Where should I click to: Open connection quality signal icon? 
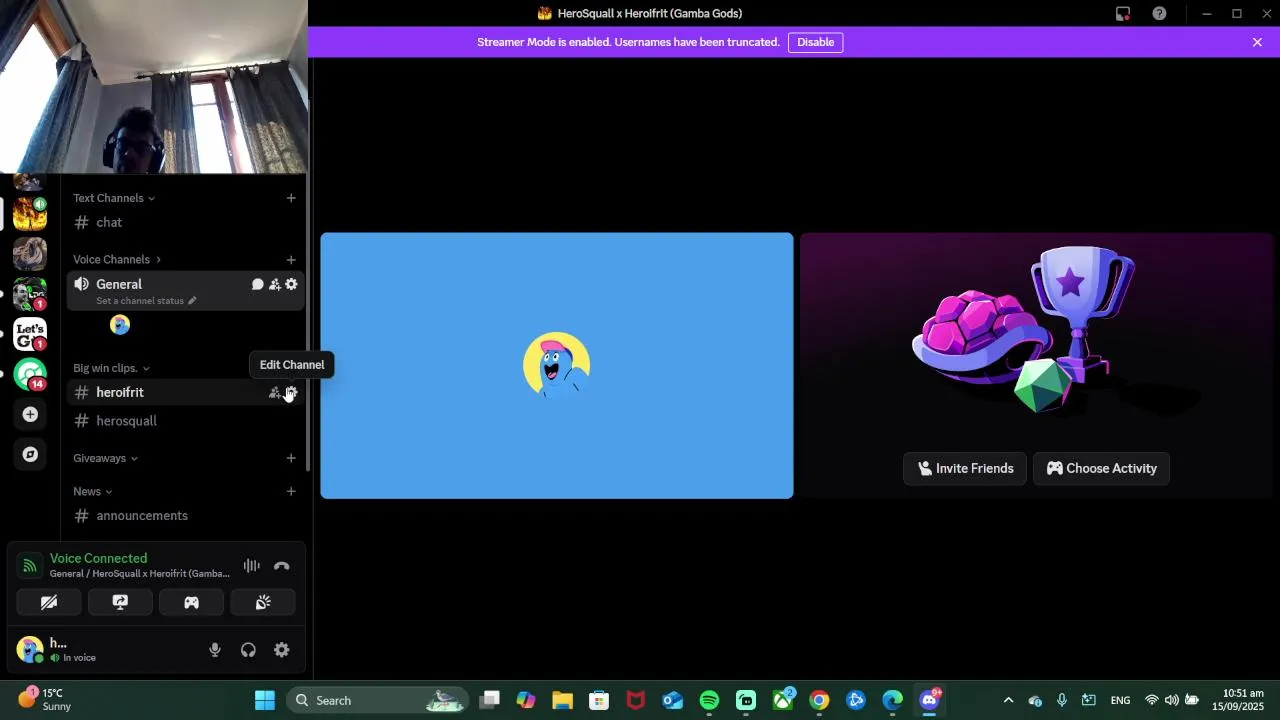pos(31,566)
